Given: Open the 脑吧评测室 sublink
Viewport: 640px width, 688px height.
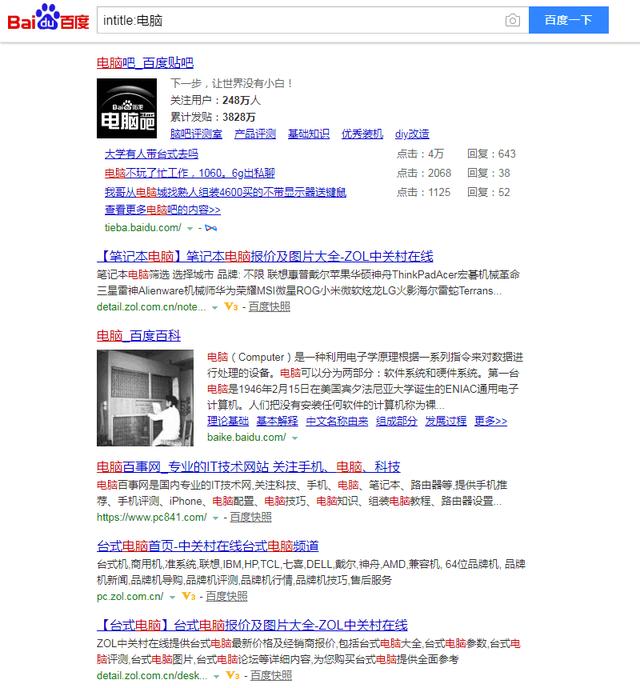Looking at the screenshot, I should coord(196,134).
